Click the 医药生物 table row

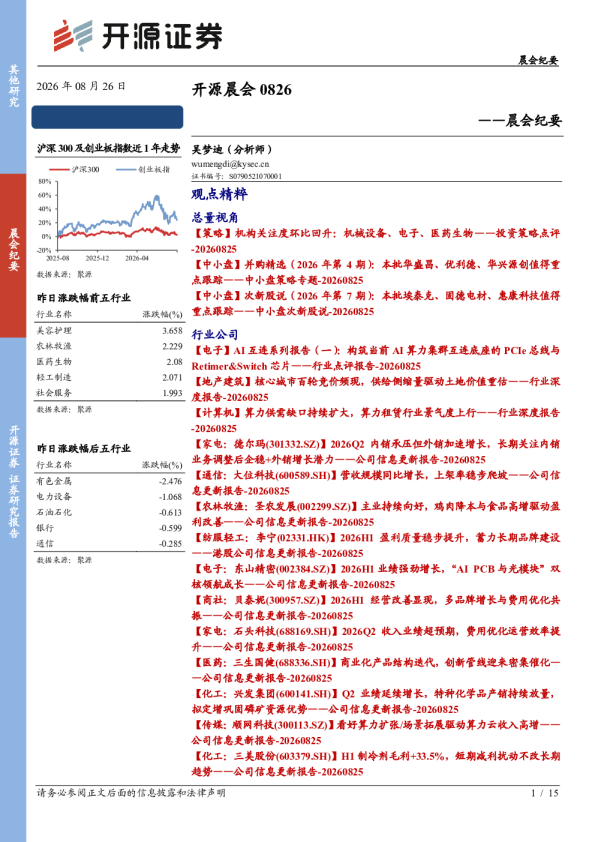110,362
